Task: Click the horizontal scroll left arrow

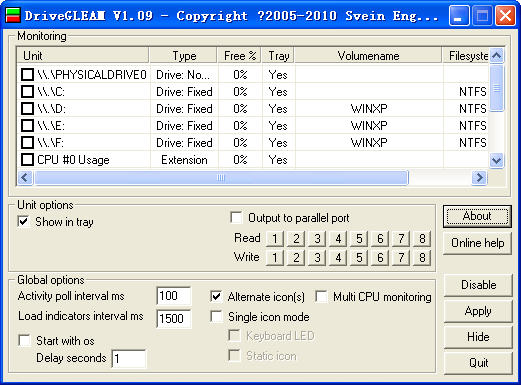Action: (25, 178)
